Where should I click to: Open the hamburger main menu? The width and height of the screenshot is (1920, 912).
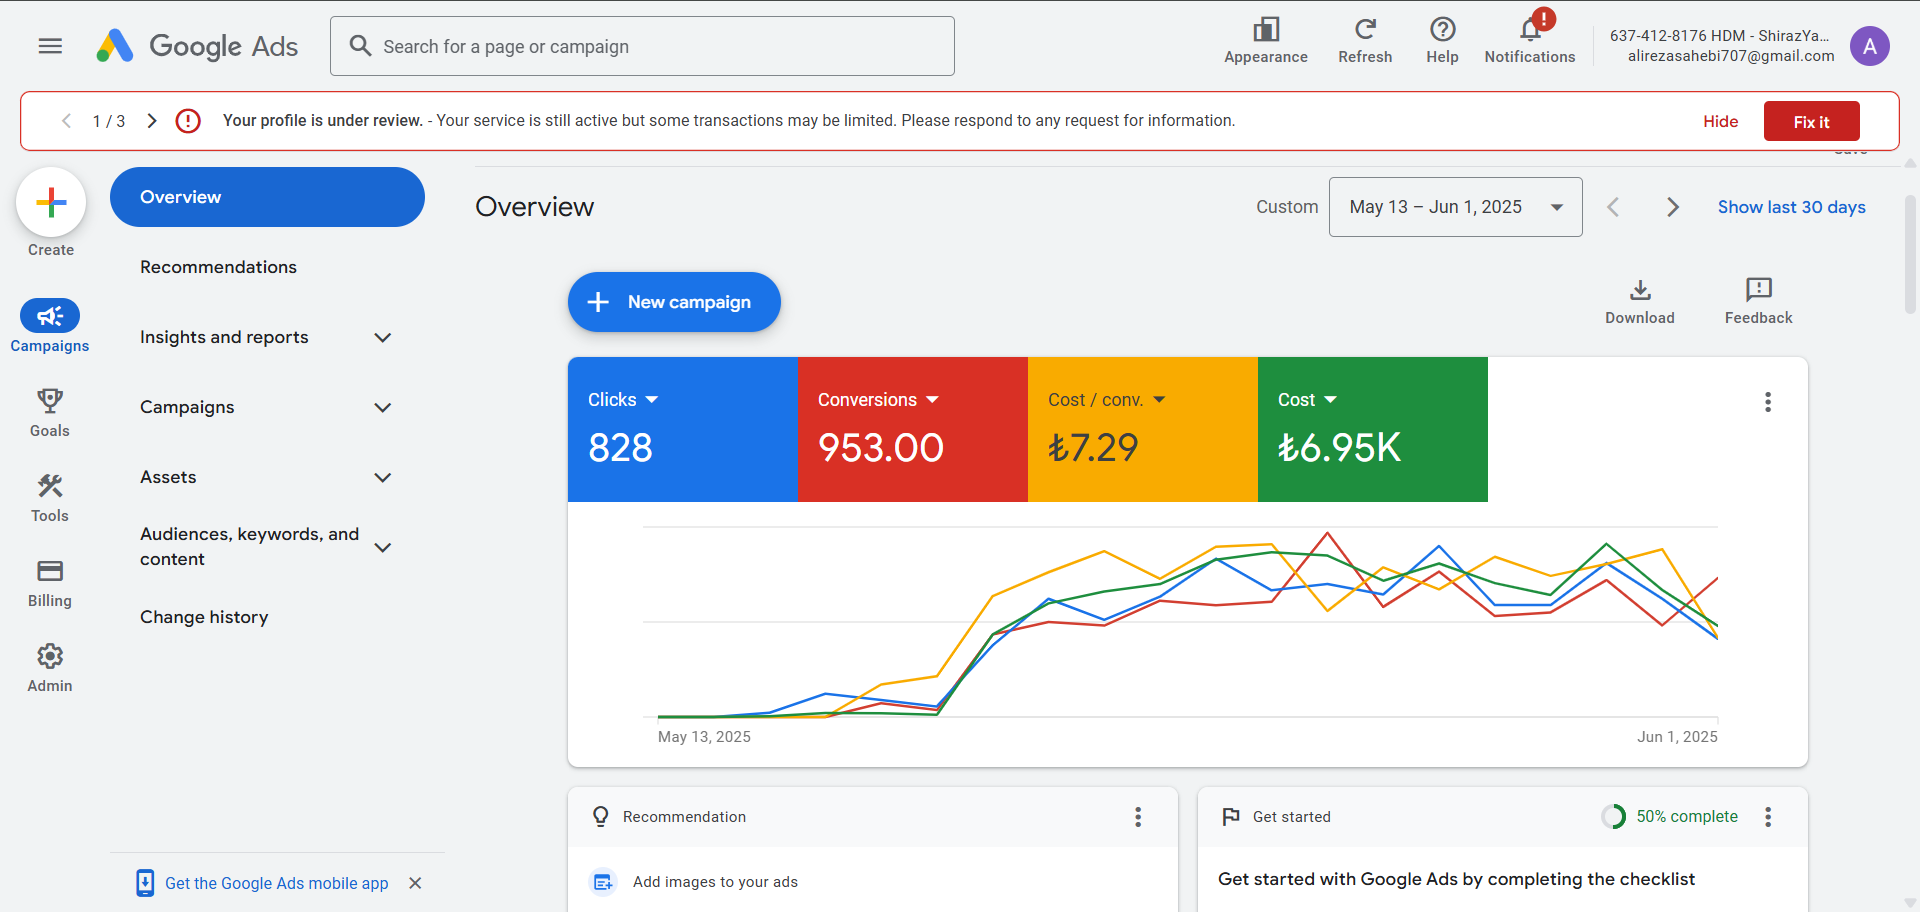(x=50, y=46)
